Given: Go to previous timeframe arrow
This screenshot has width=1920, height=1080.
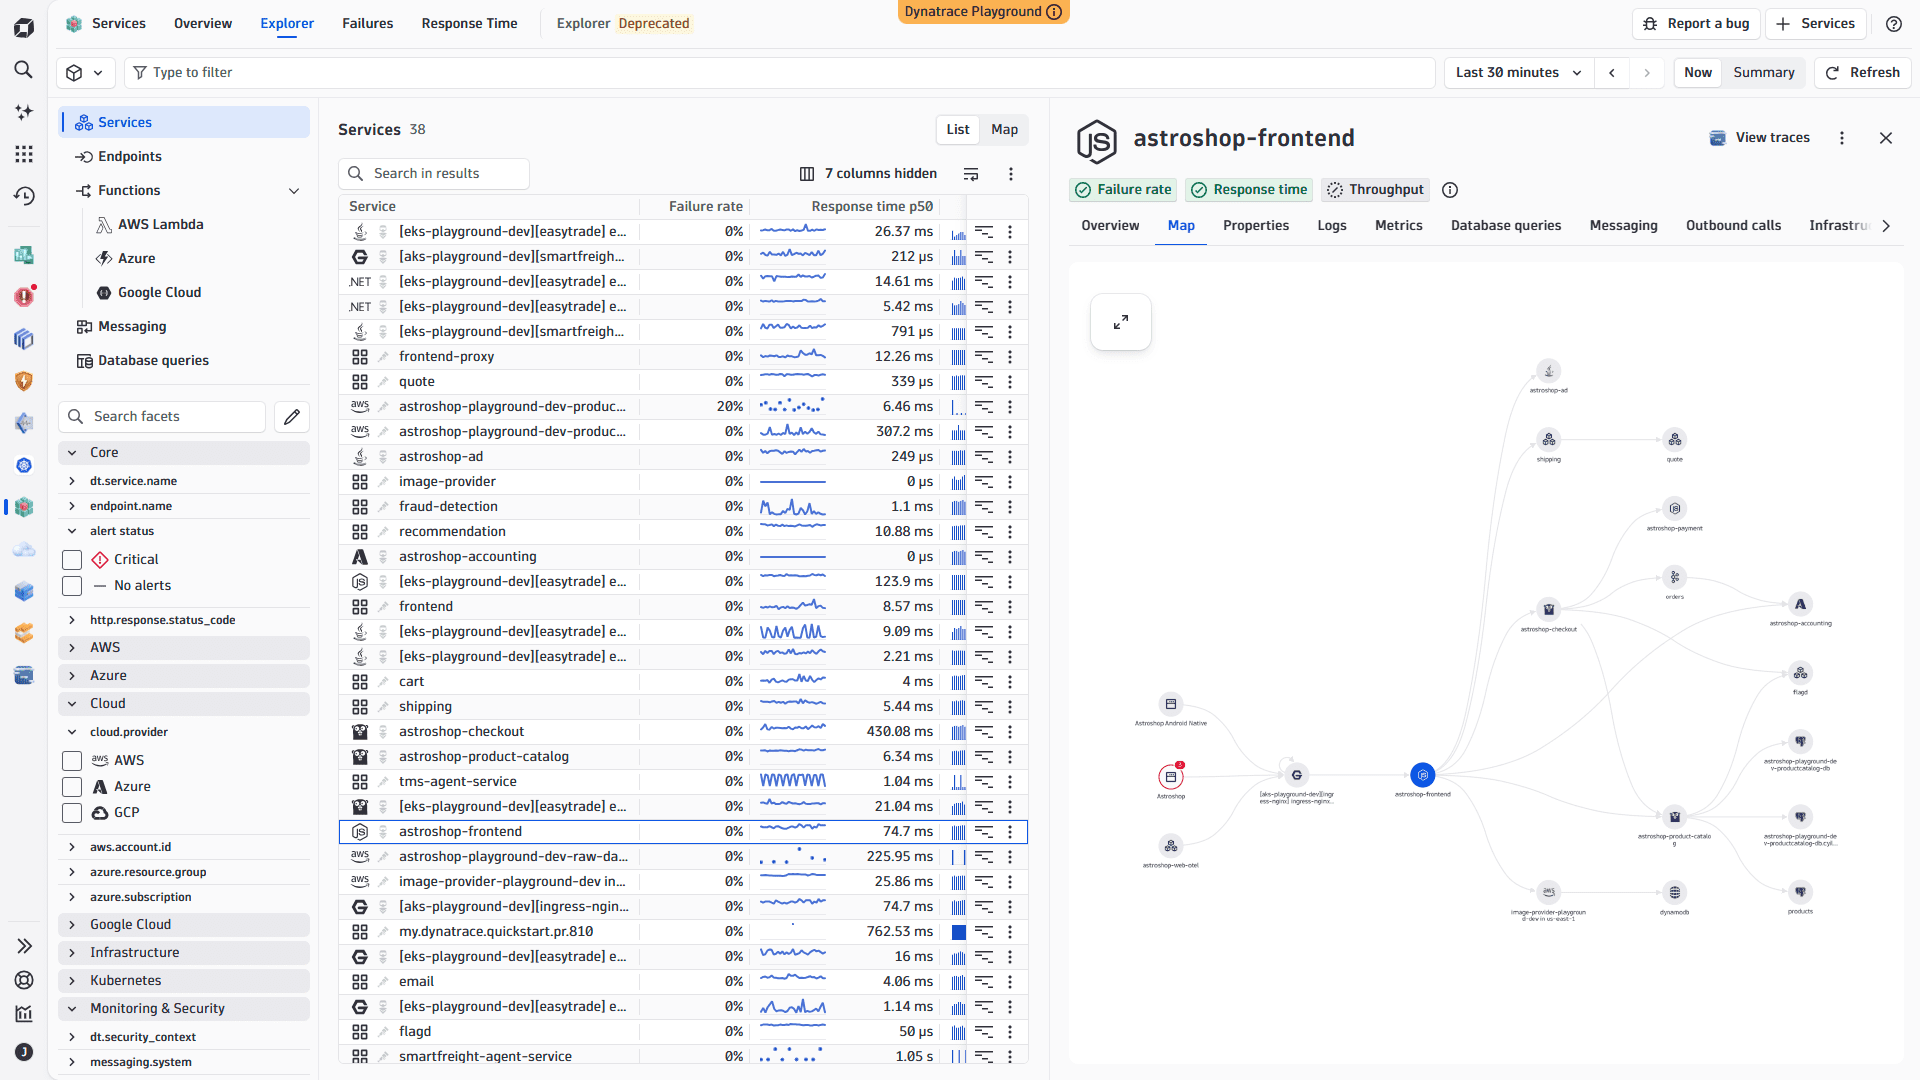Looking at the screenshot, I should (x=1612, y=73).
